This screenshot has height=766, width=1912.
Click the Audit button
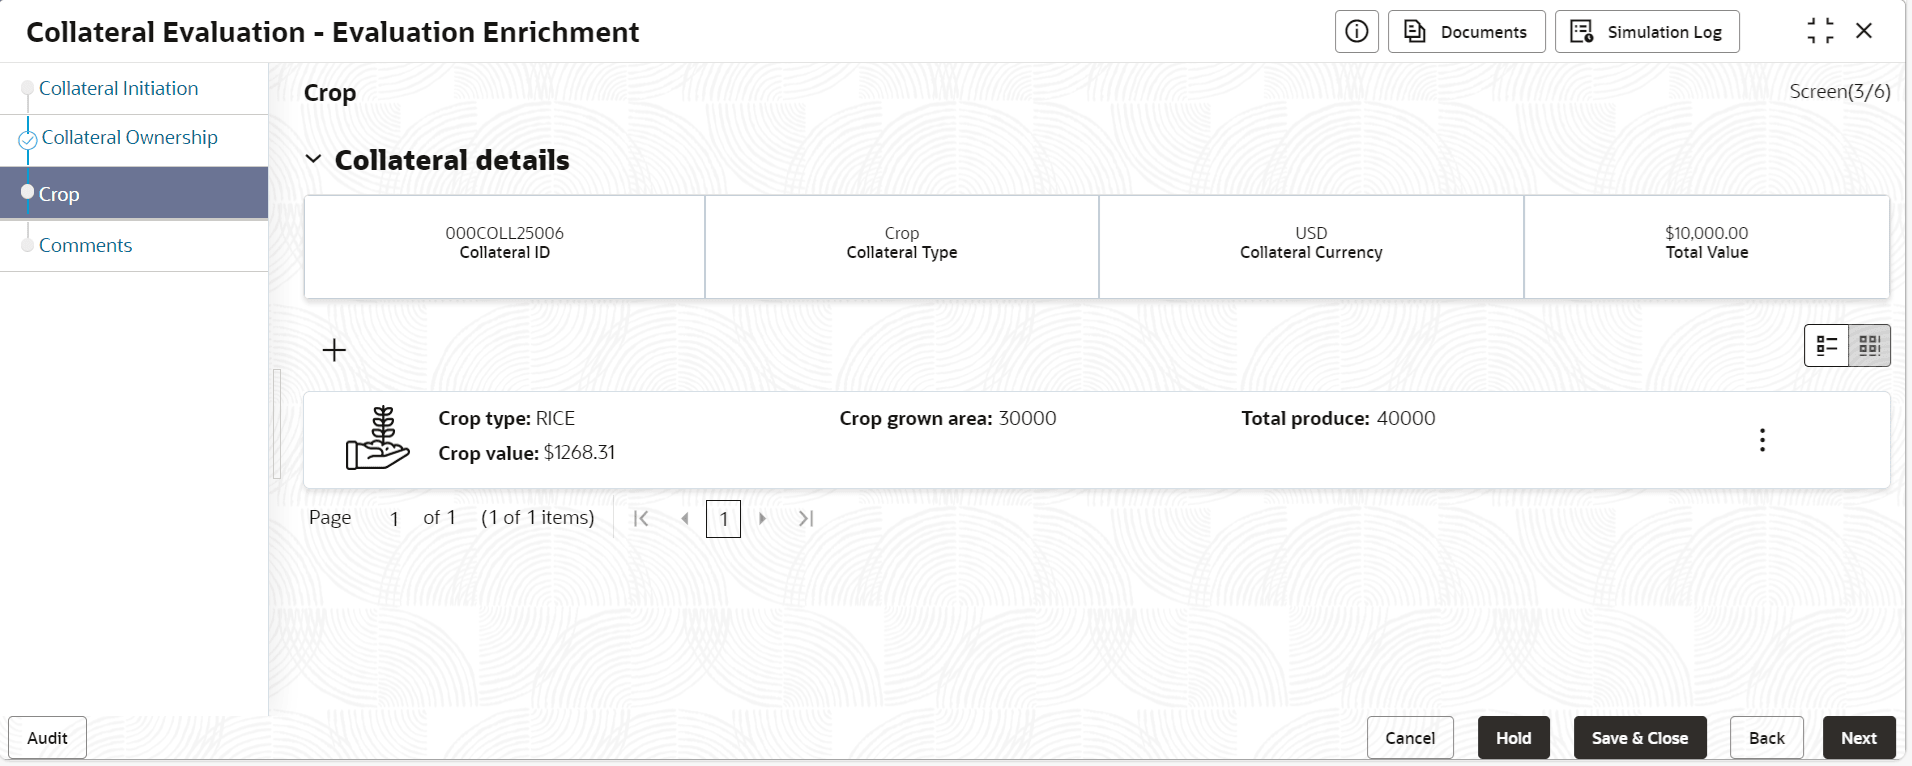click(47, 738)
